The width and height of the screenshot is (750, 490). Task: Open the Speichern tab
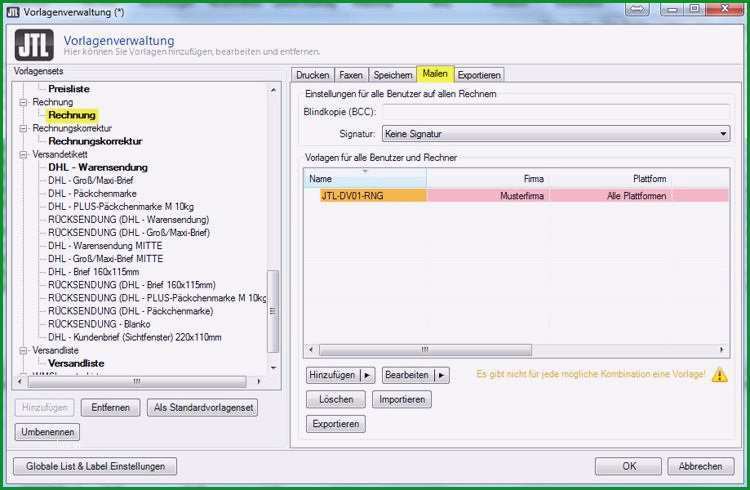[x=393, y=75]
